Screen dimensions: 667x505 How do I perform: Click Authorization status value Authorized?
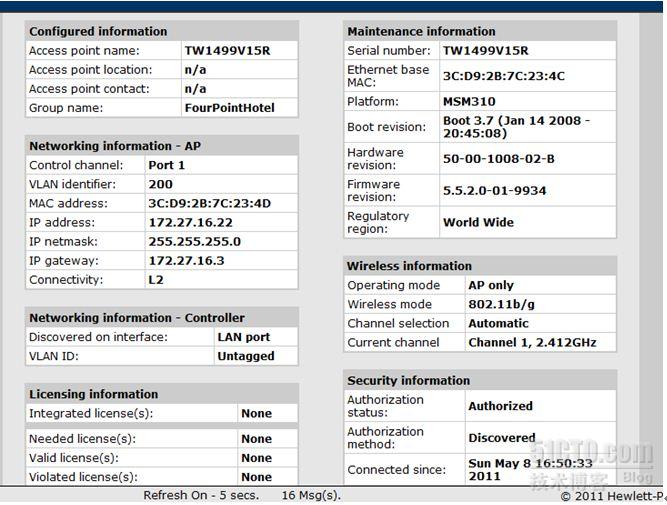(500, 406)
